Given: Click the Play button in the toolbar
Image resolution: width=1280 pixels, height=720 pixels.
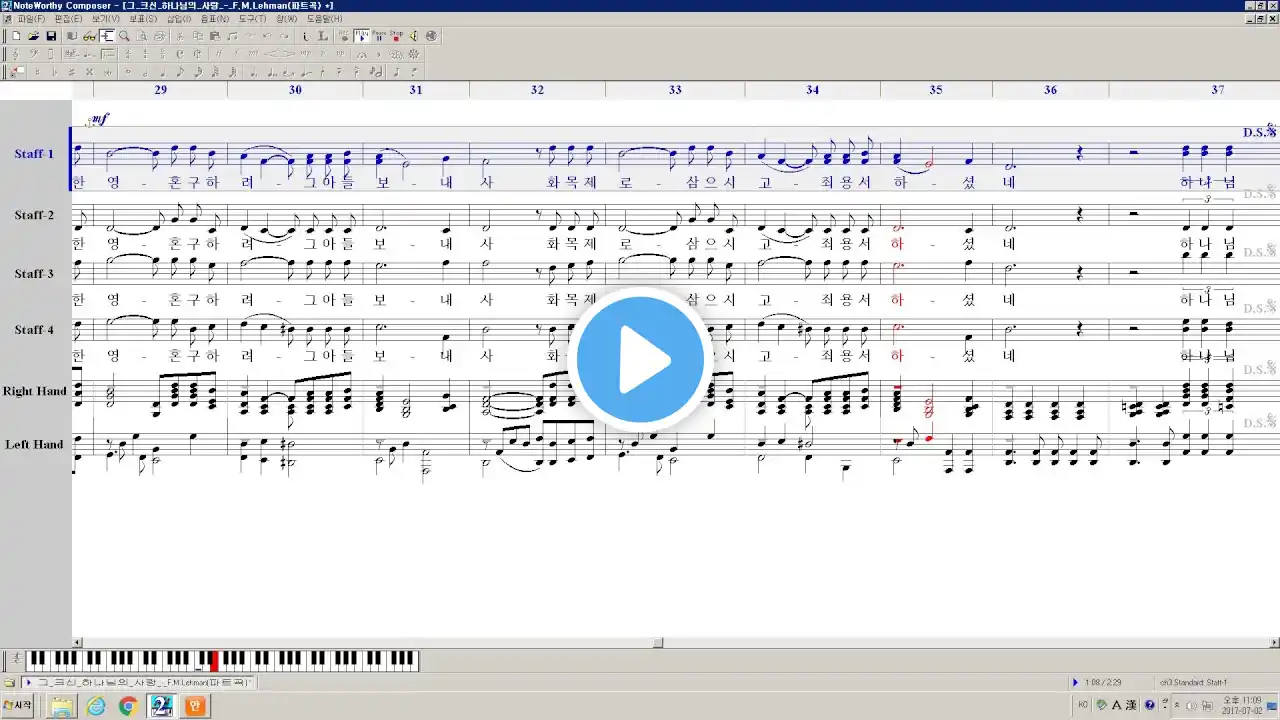Looking at the screenshot, I should pos(361,36).
